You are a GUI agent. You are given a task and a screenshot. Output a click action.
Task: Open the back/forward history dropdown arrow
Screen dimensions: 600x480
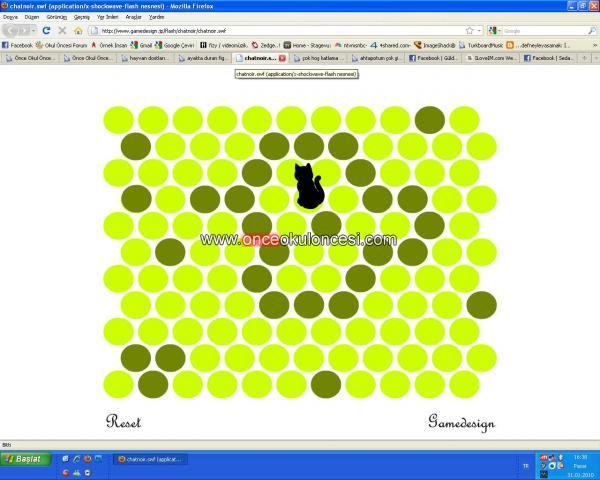click(34, 30)
